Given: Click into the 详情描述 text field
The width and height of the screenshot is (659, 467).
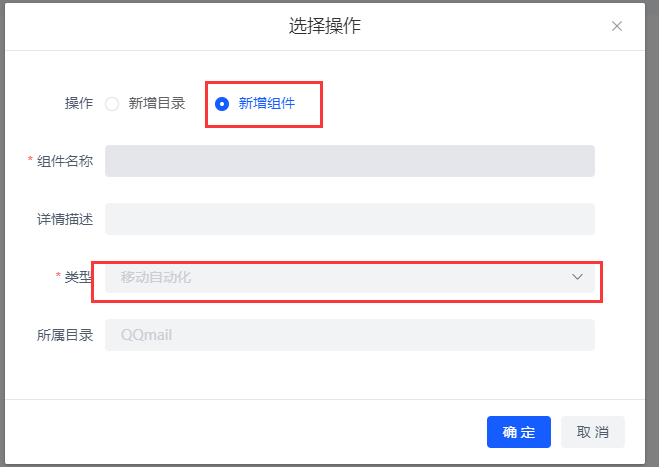Looking at the screenshot, I should point(349,219).
